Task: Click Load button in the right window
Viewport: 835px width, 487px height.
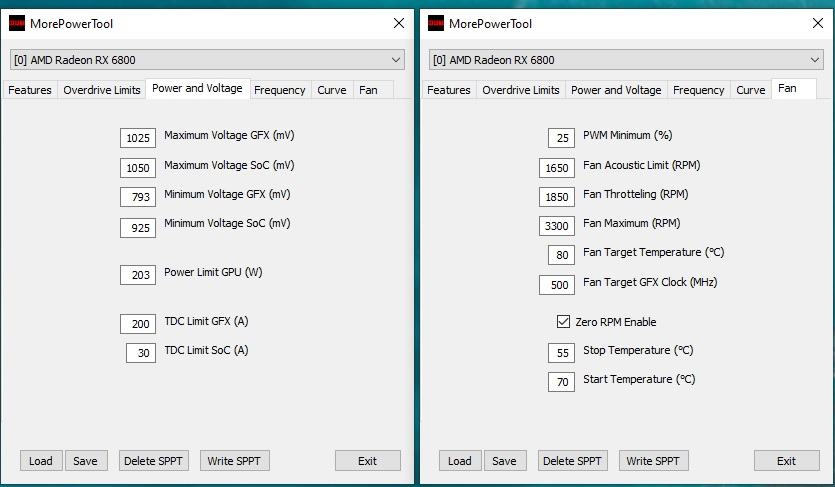Action: coord(460,461)
